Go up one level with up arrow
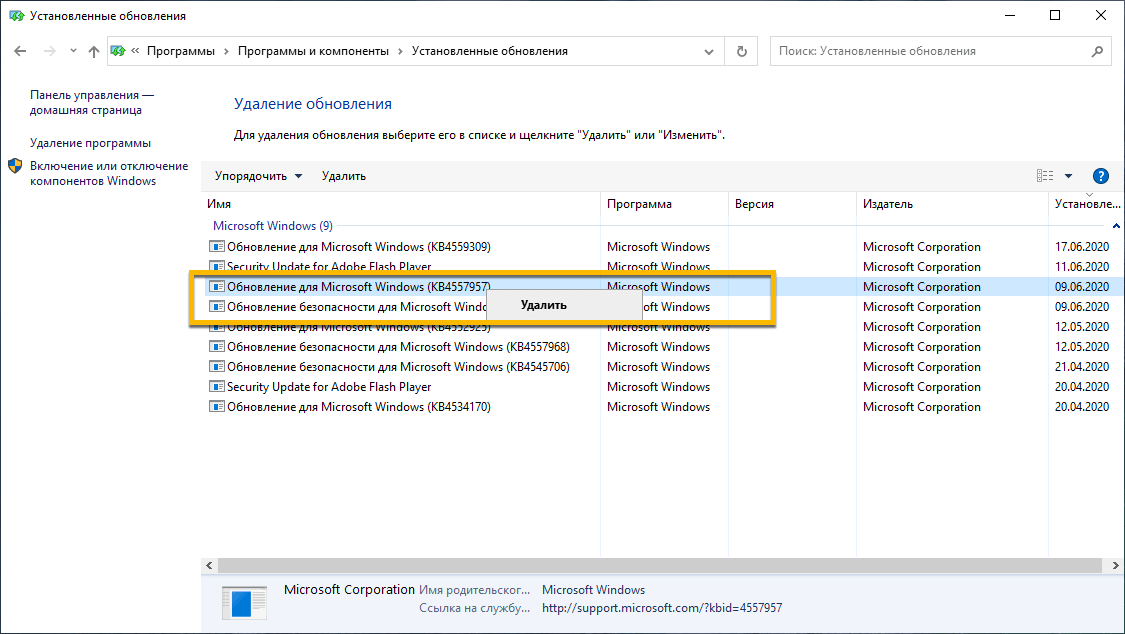 (94, 51)
